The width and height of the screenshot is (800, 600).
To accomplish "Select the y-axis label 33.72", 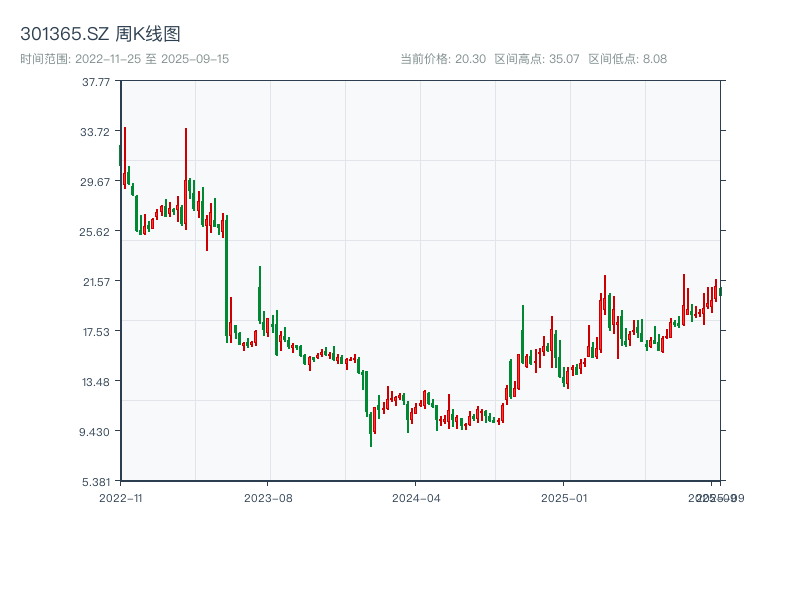I will coord(95,132).
